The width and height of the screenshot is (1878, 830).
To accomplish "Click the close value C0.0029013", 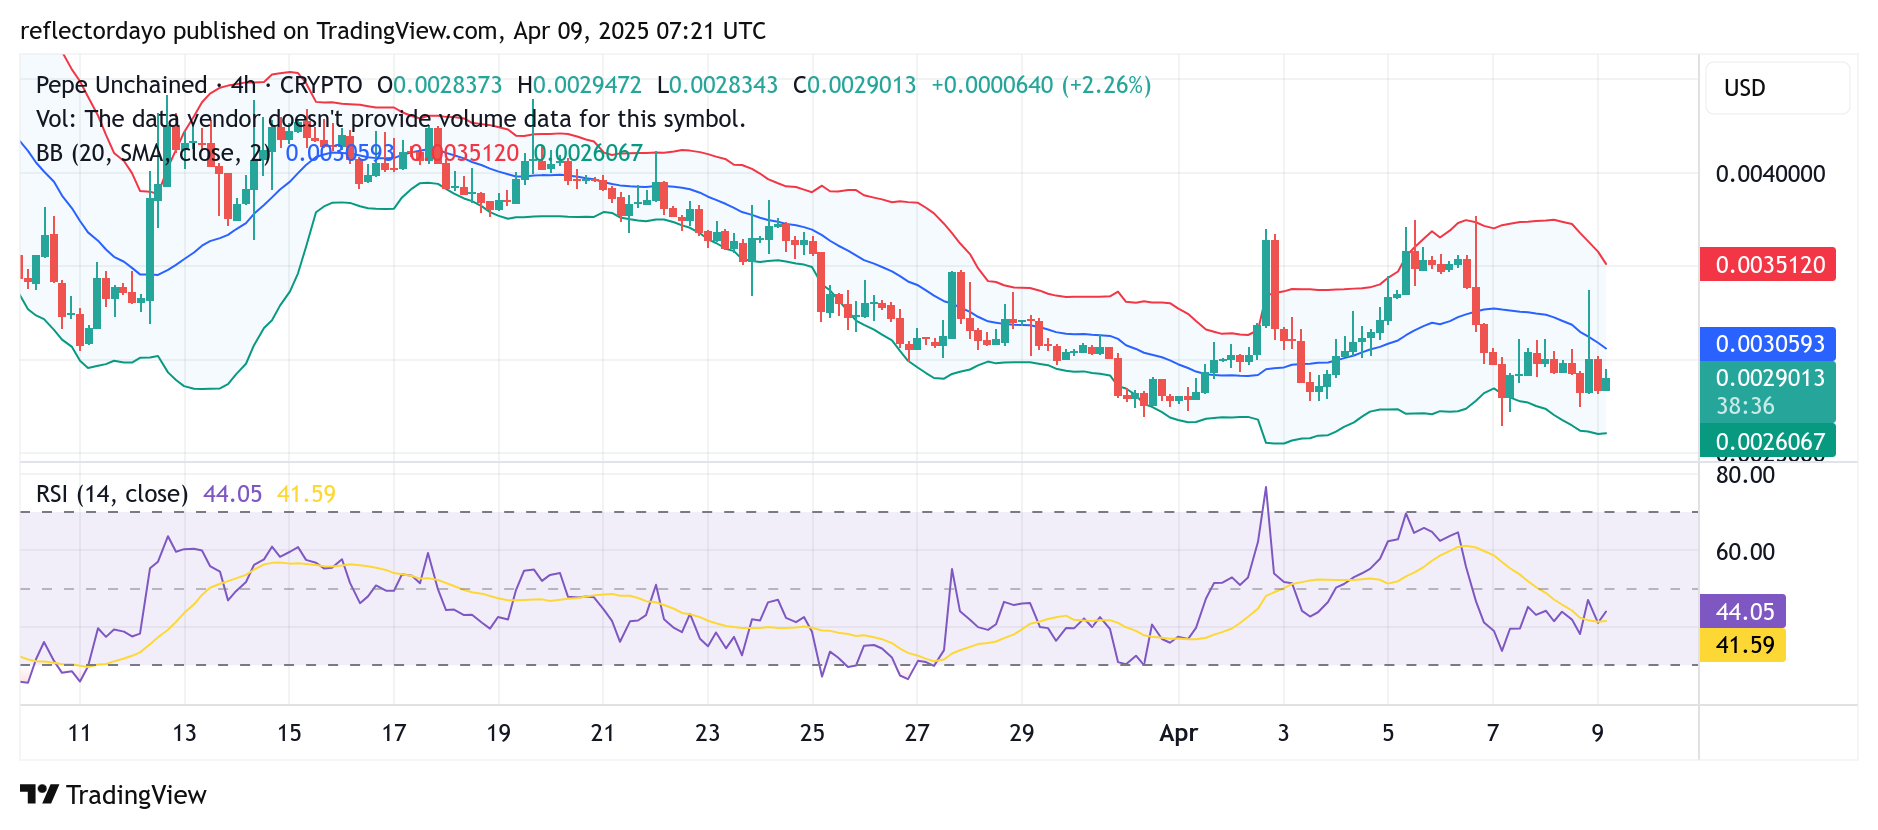I will [x=855, y=85].
